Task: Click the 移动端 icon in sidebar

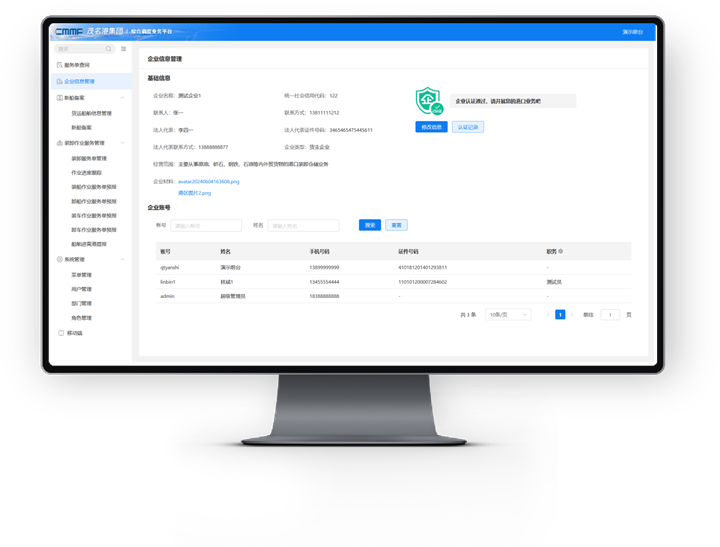Action: click(60, 332)
